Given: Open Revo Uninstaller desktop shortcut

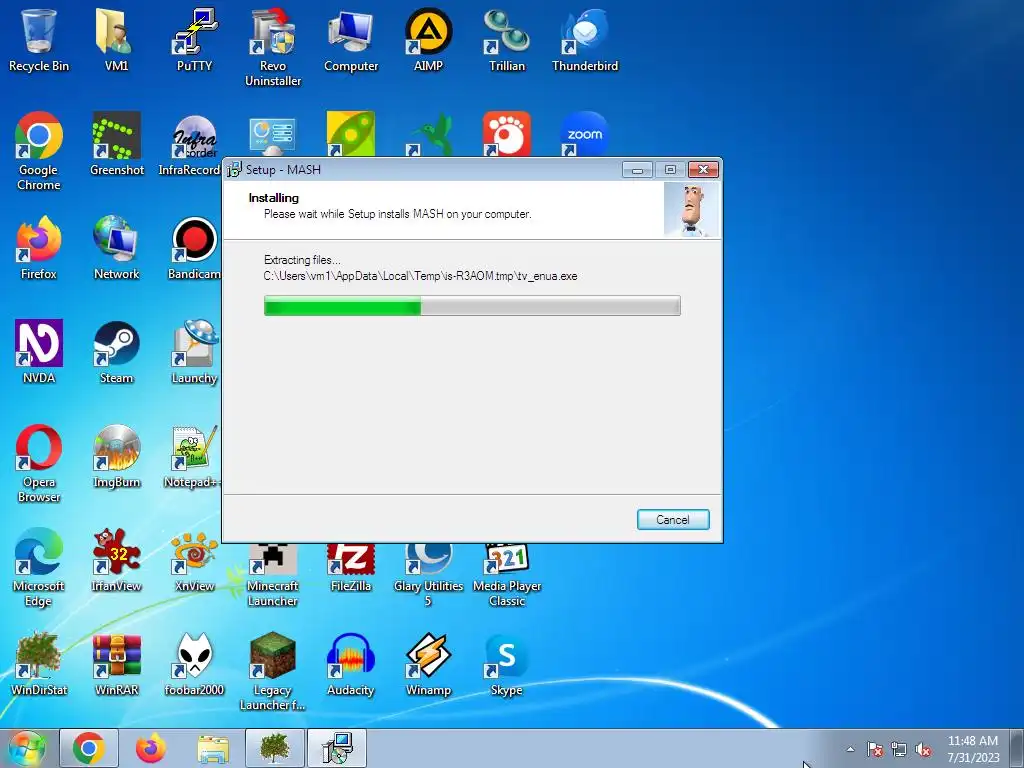Looking at the screenshot, I should [272, 47].
